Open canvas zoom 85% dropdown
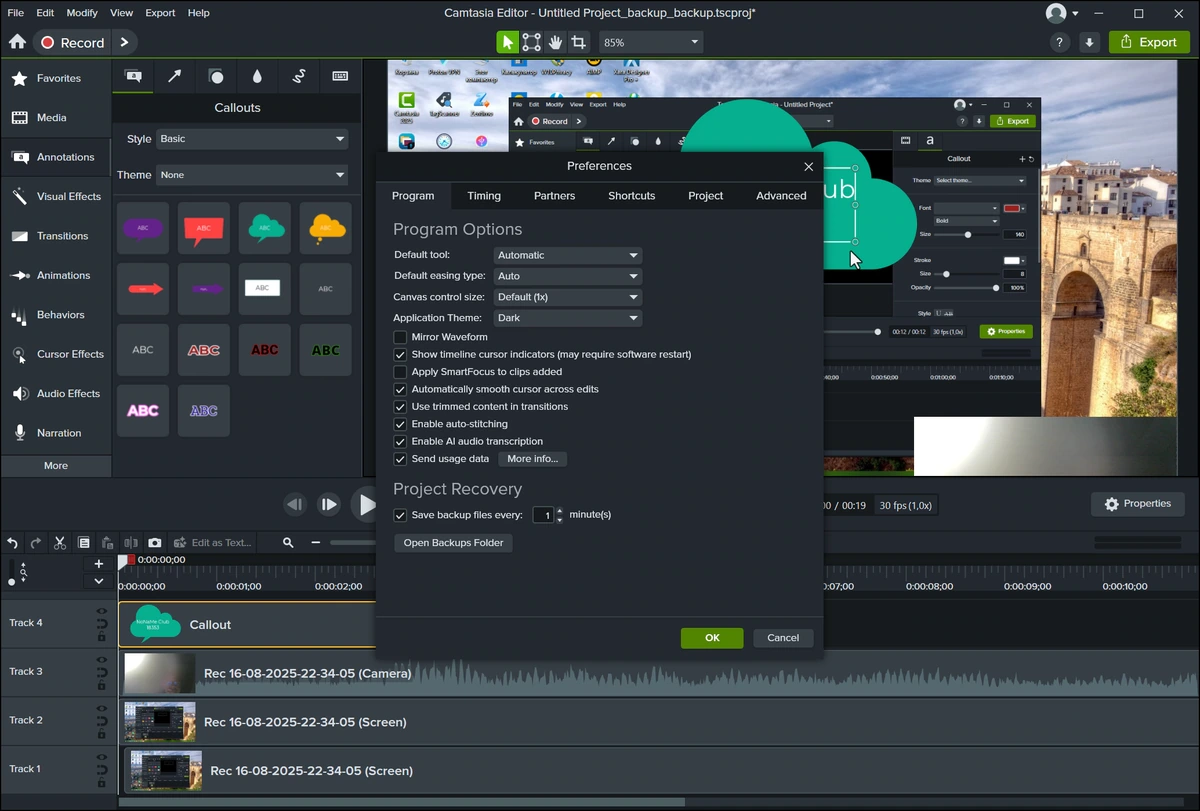The image size is (1200, 811). [650, 42]
